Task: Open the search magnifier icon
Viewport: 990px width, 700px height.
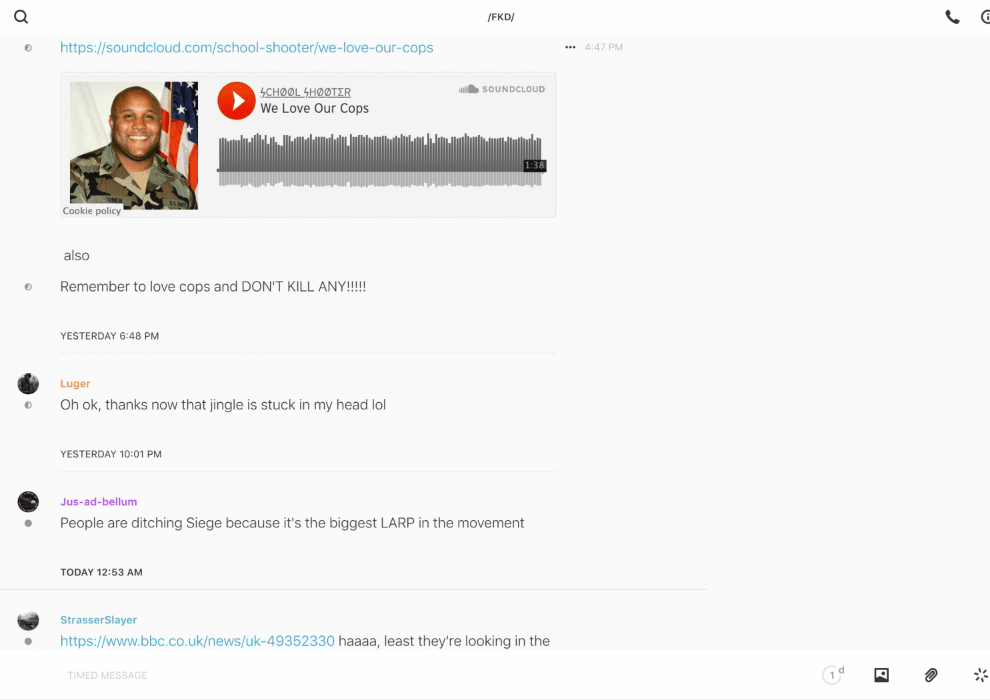Action: pyautogui.click(x=21, y=17)
